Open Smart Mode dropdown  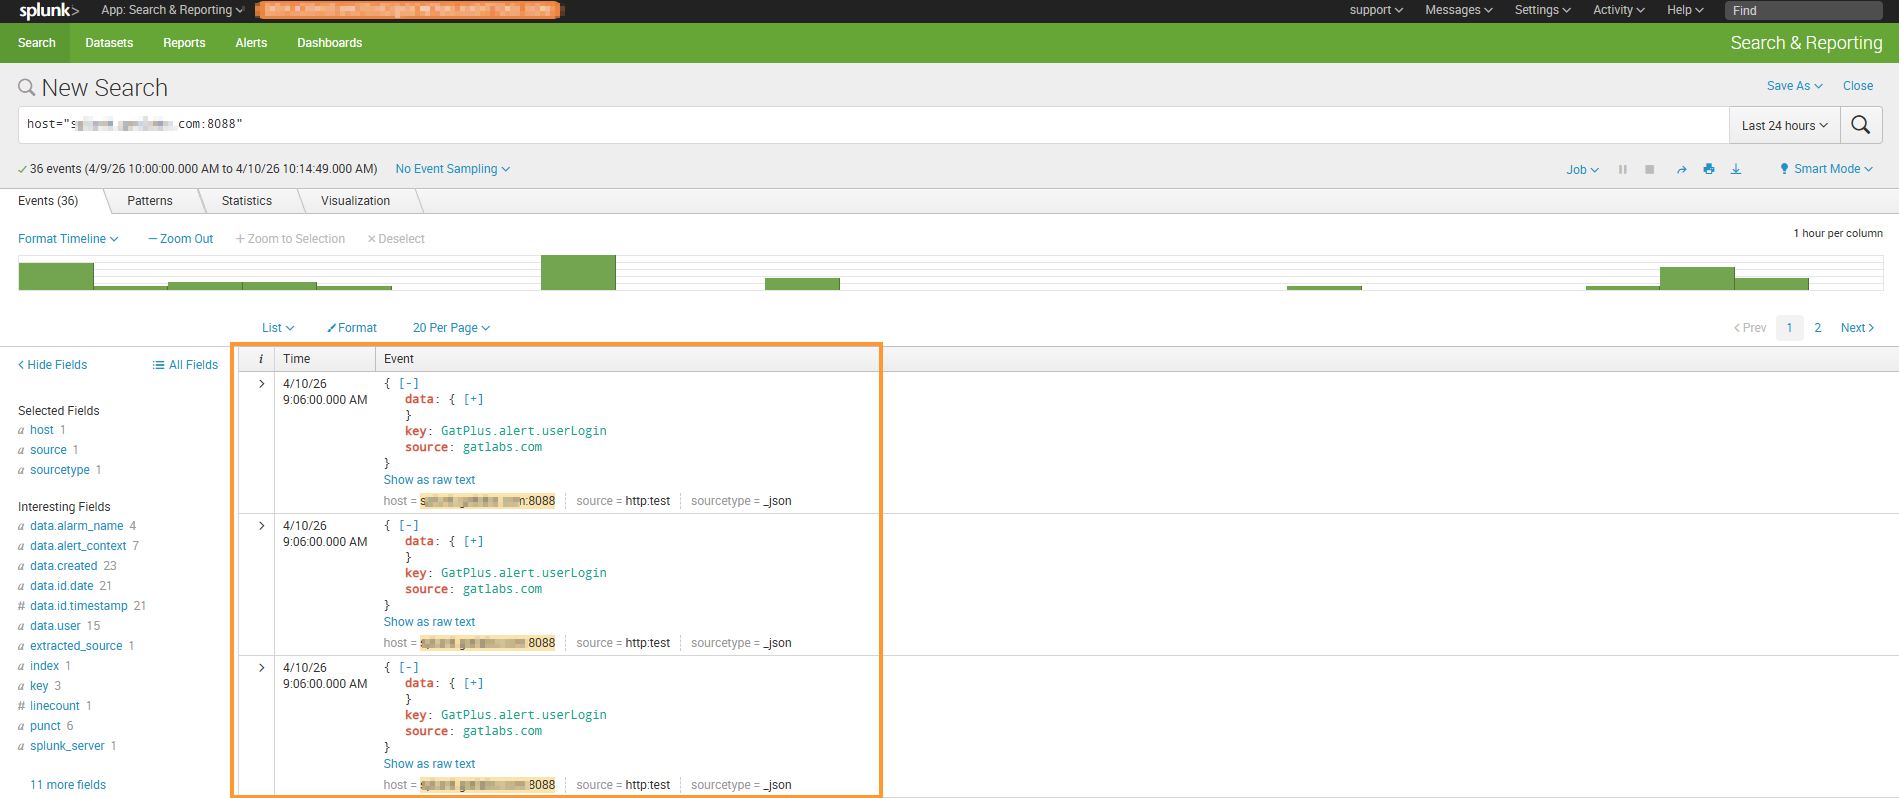tap(1833, 169)
